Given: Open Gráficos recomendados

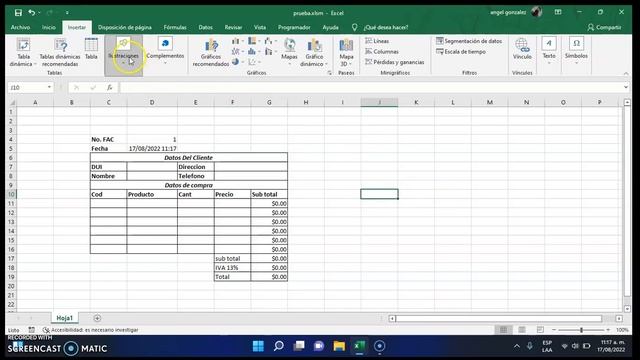Looking at the screenshot, I should pos(211,52).
